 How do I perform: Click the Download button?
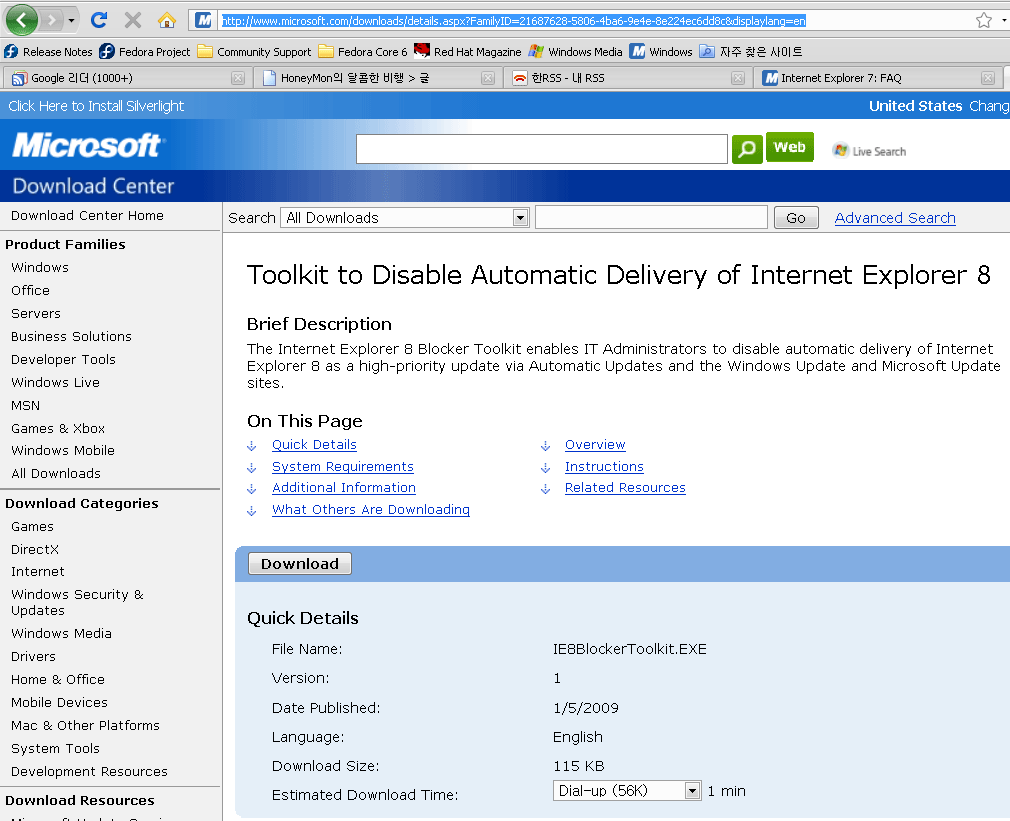point(300,563)
